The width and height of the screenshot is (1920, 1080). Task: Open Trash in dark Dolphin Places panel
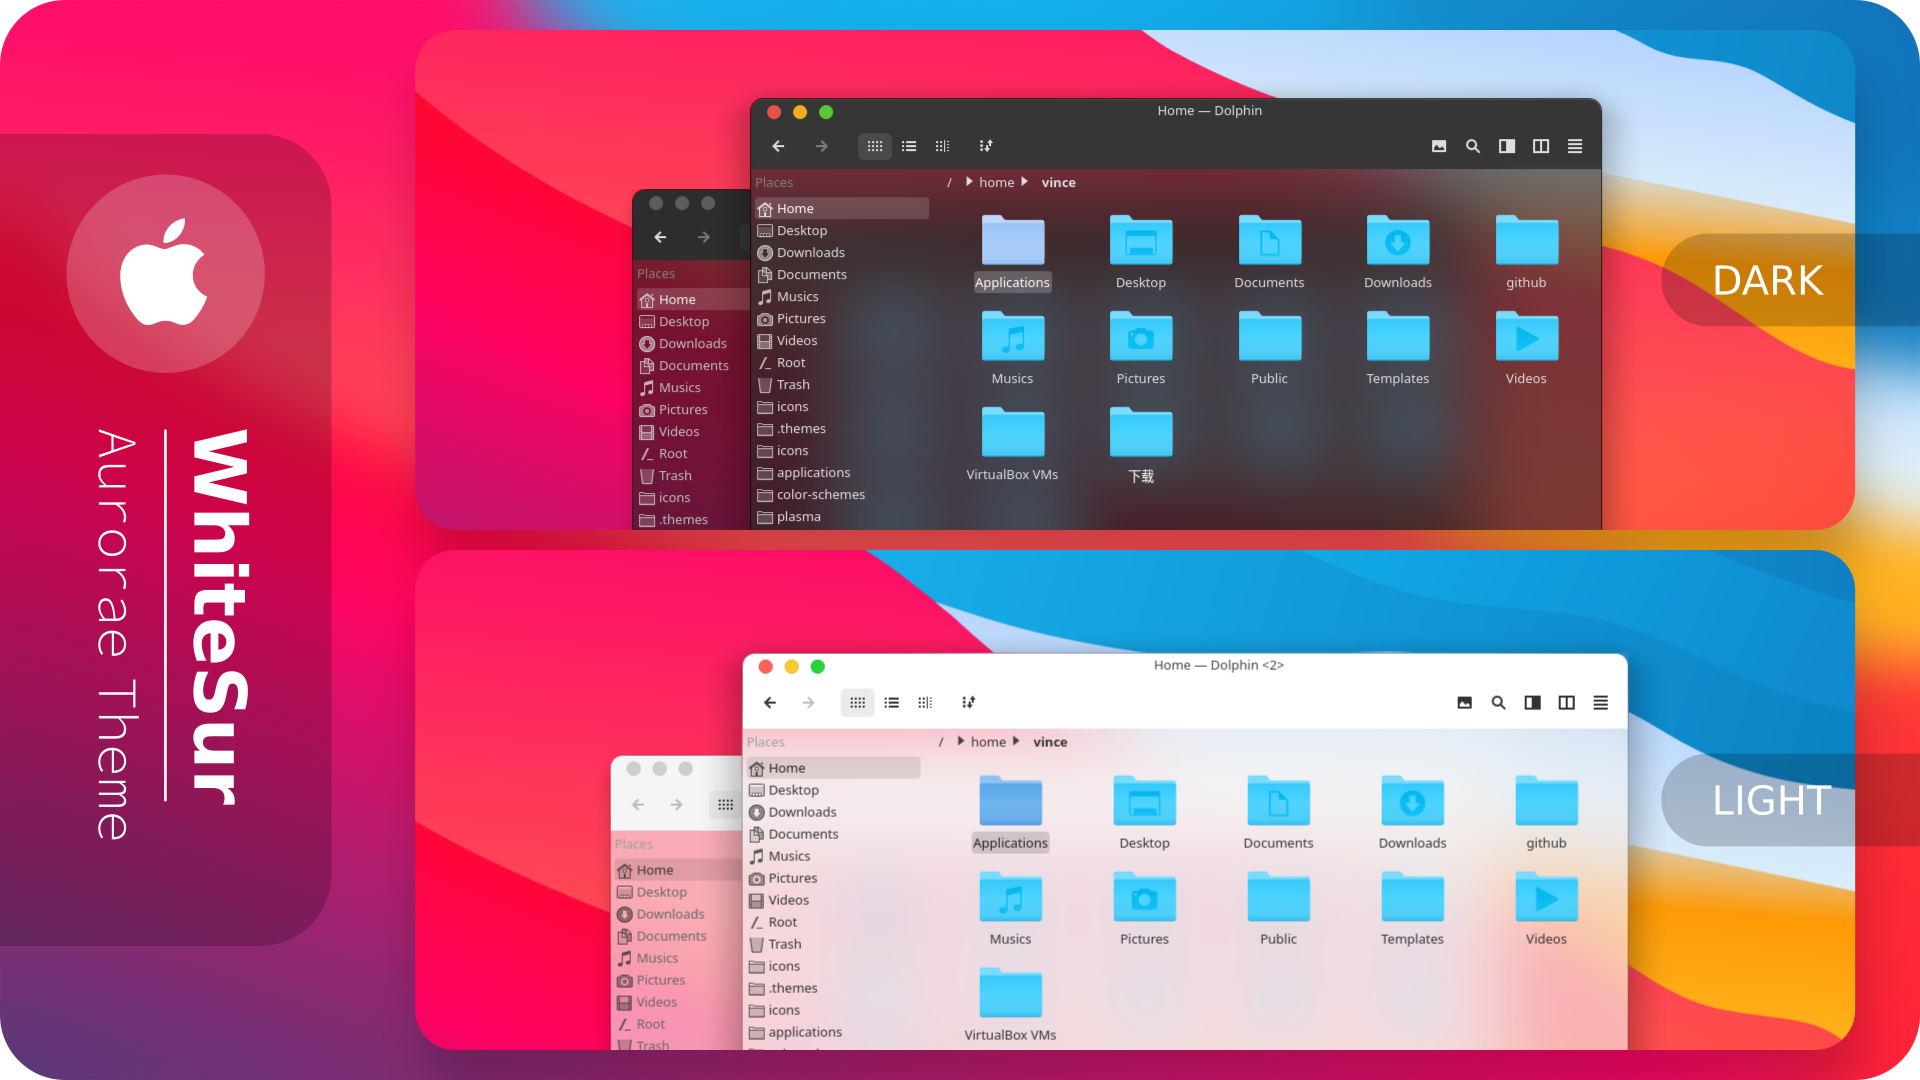[x=842, y=384]
